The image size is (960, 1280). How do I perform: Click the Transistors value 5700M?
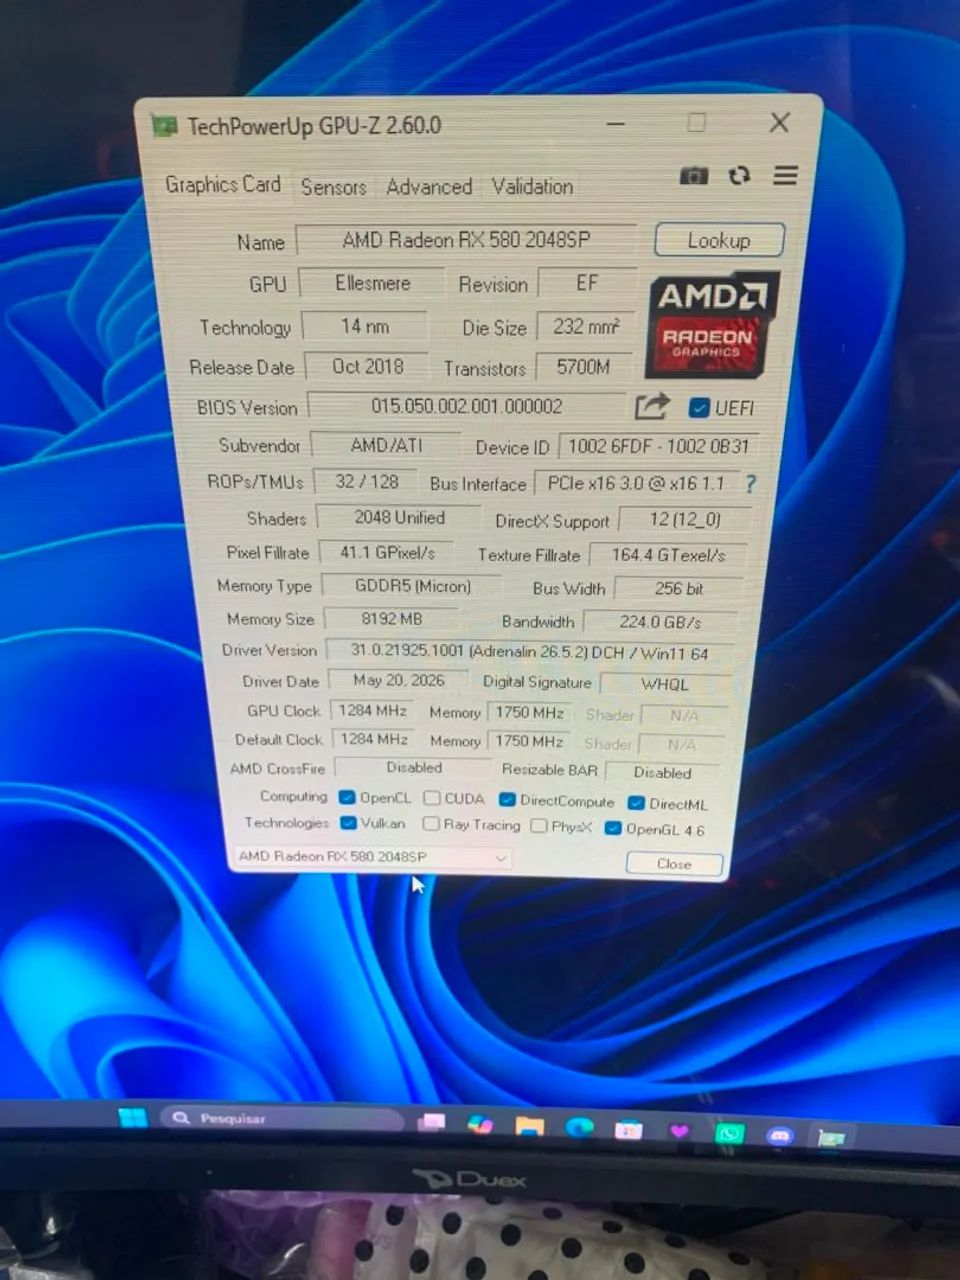584,367
